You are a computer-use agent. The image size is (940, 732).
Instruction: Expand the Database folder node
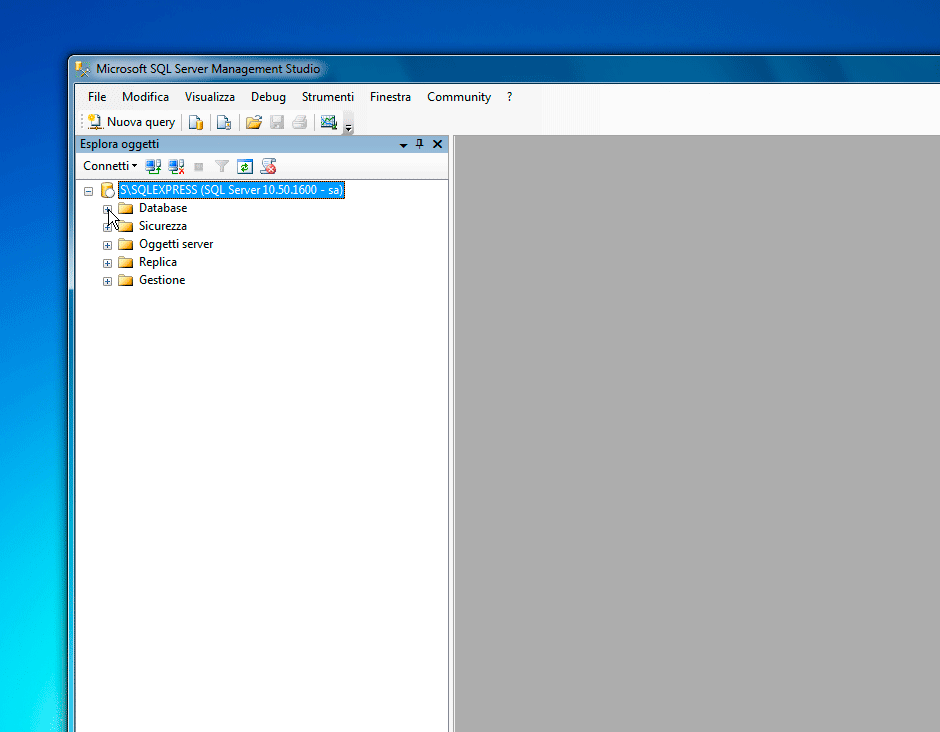click(x=107, y=209)
